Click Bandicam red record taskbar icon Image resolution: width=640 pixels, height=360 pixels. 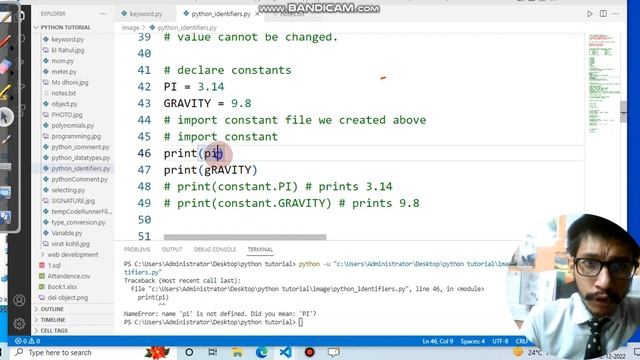[309, 352]
